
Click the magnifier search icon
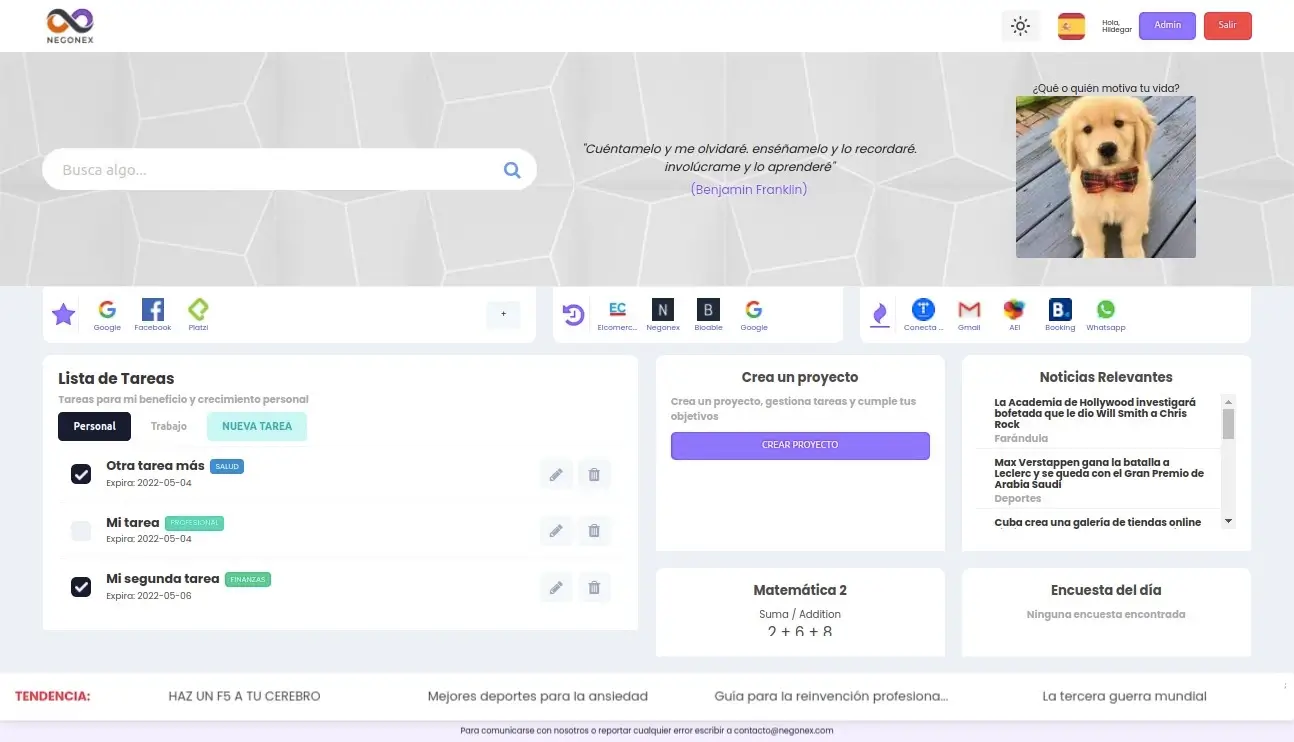(512, 170)
